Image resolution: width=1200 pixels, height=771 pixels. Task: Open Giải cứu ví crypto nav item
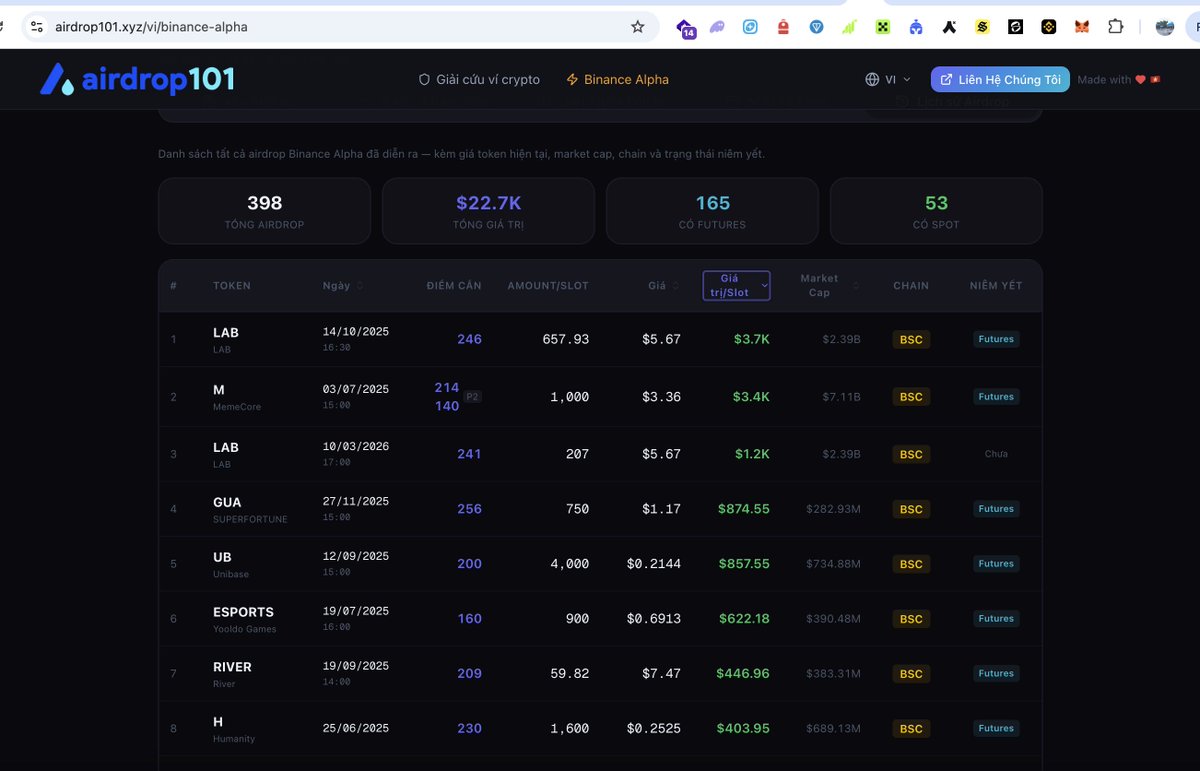[479, 79]
